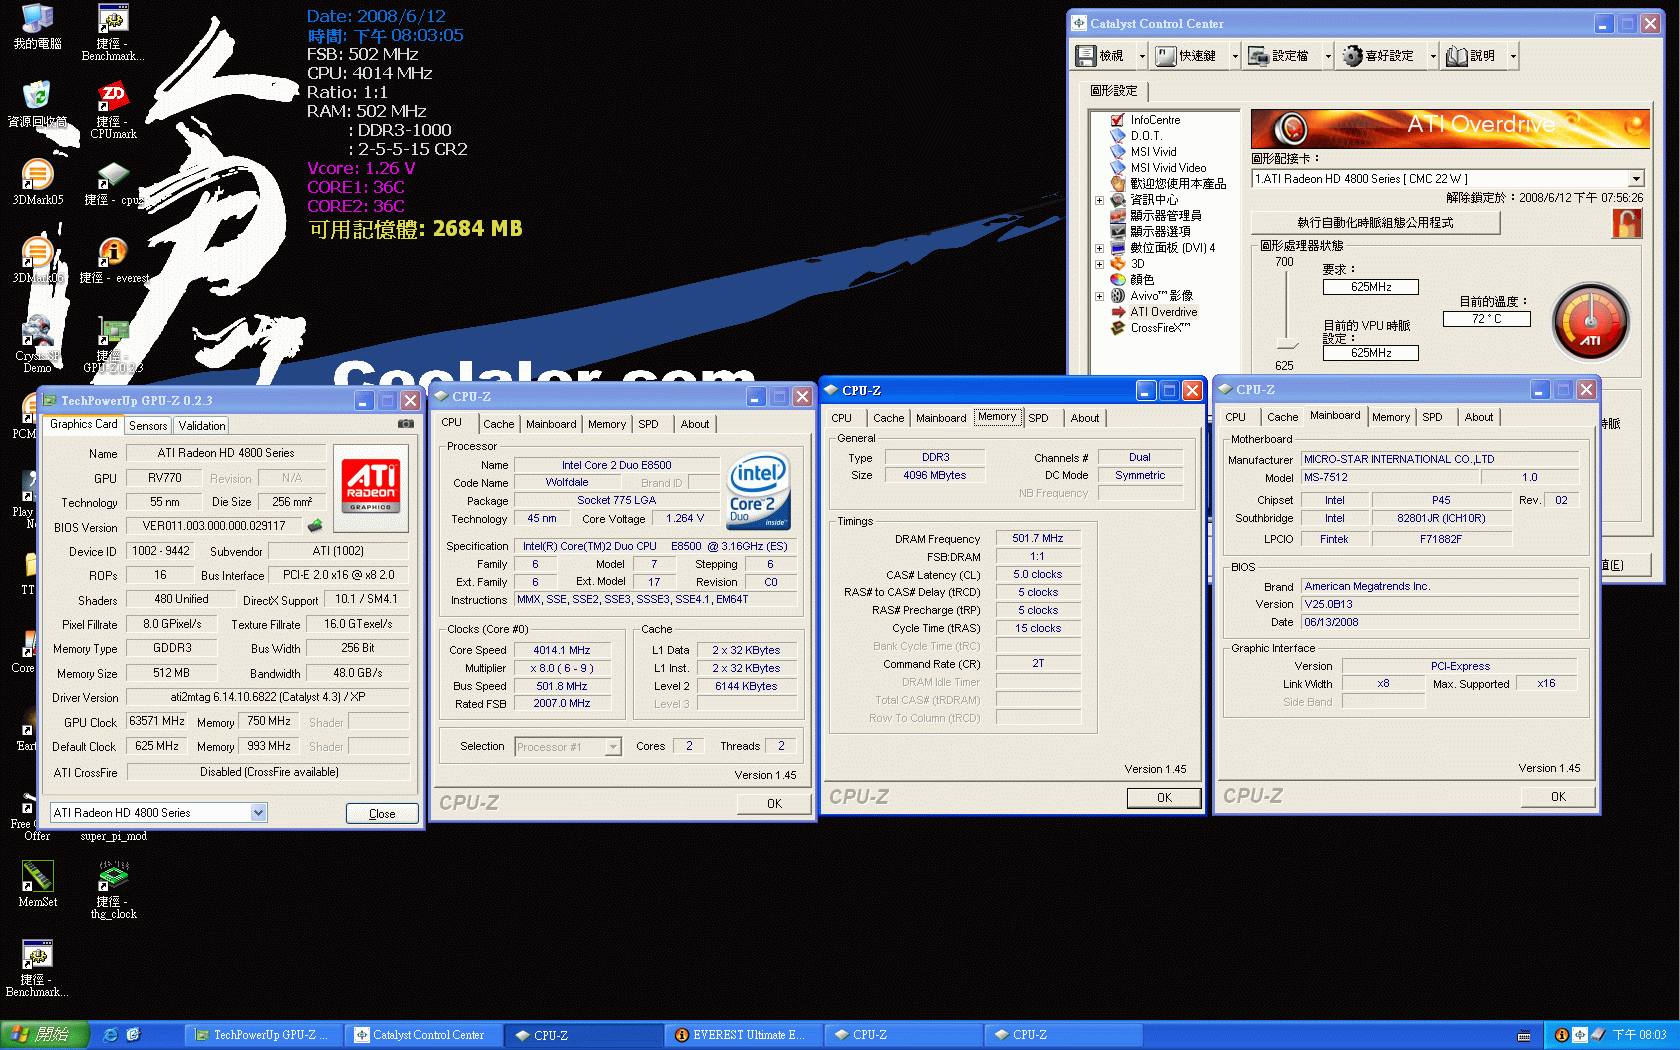Open the 喜好設定 button dropdown arrow
The height and width of the screenshot is (1050, 1680).
click(x=1433, y=56)
